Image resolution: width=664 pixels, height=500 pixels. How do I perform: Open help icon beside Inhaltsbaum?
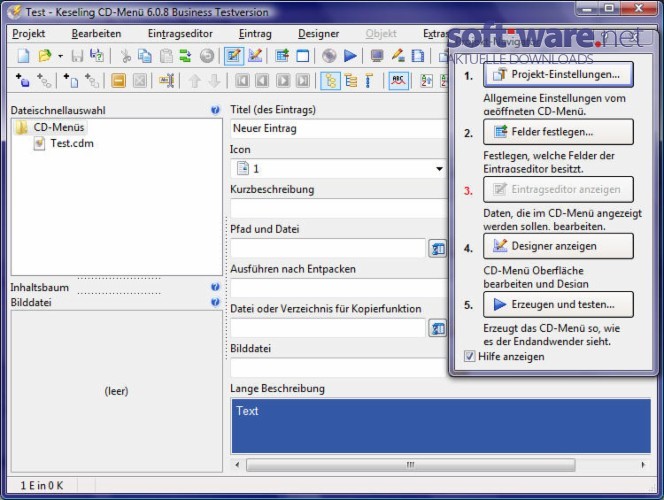pos(215,287)
